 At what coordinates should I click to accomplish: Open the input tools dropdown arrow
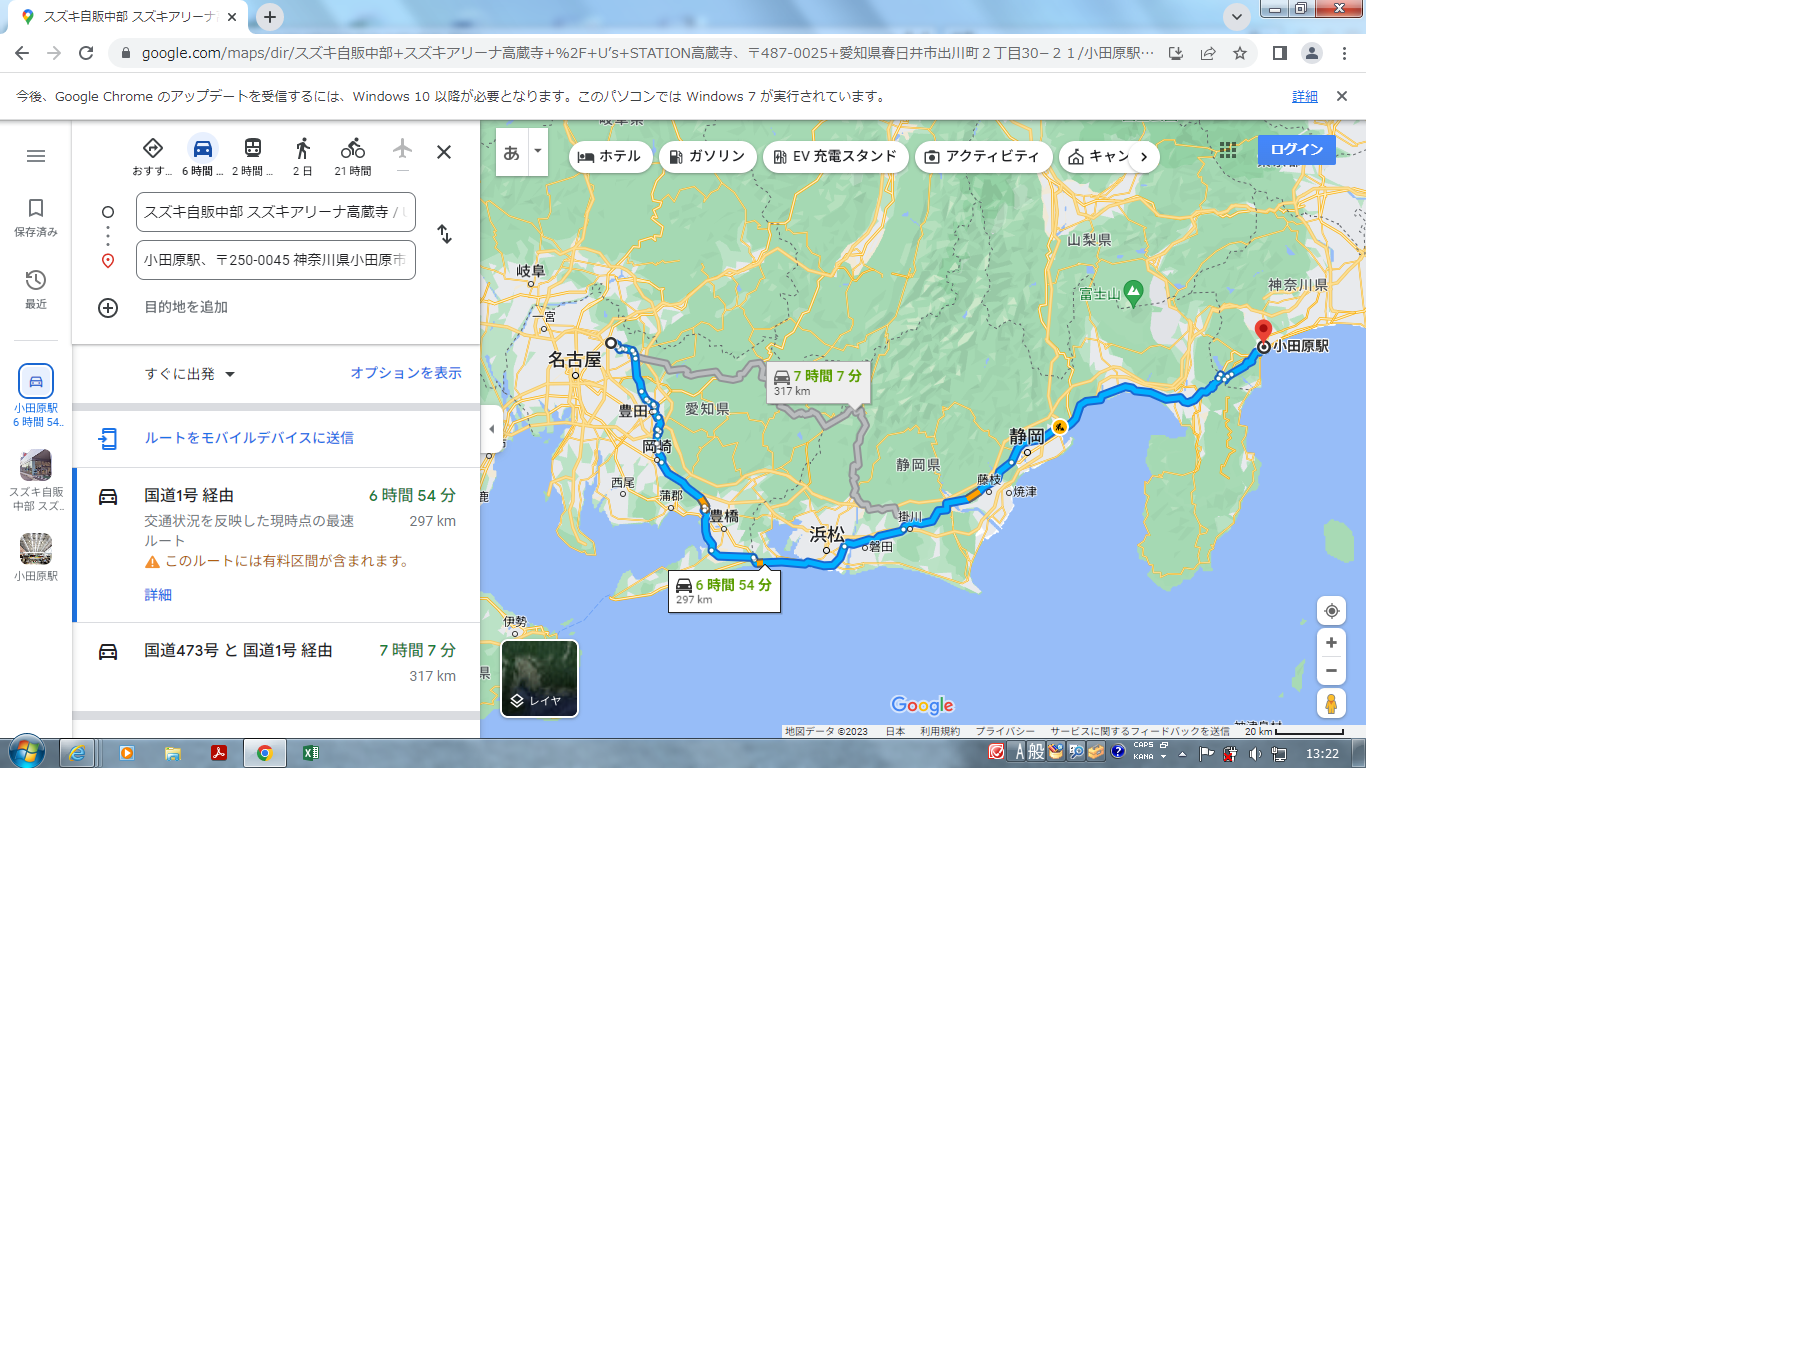click(x=538, y=153)
